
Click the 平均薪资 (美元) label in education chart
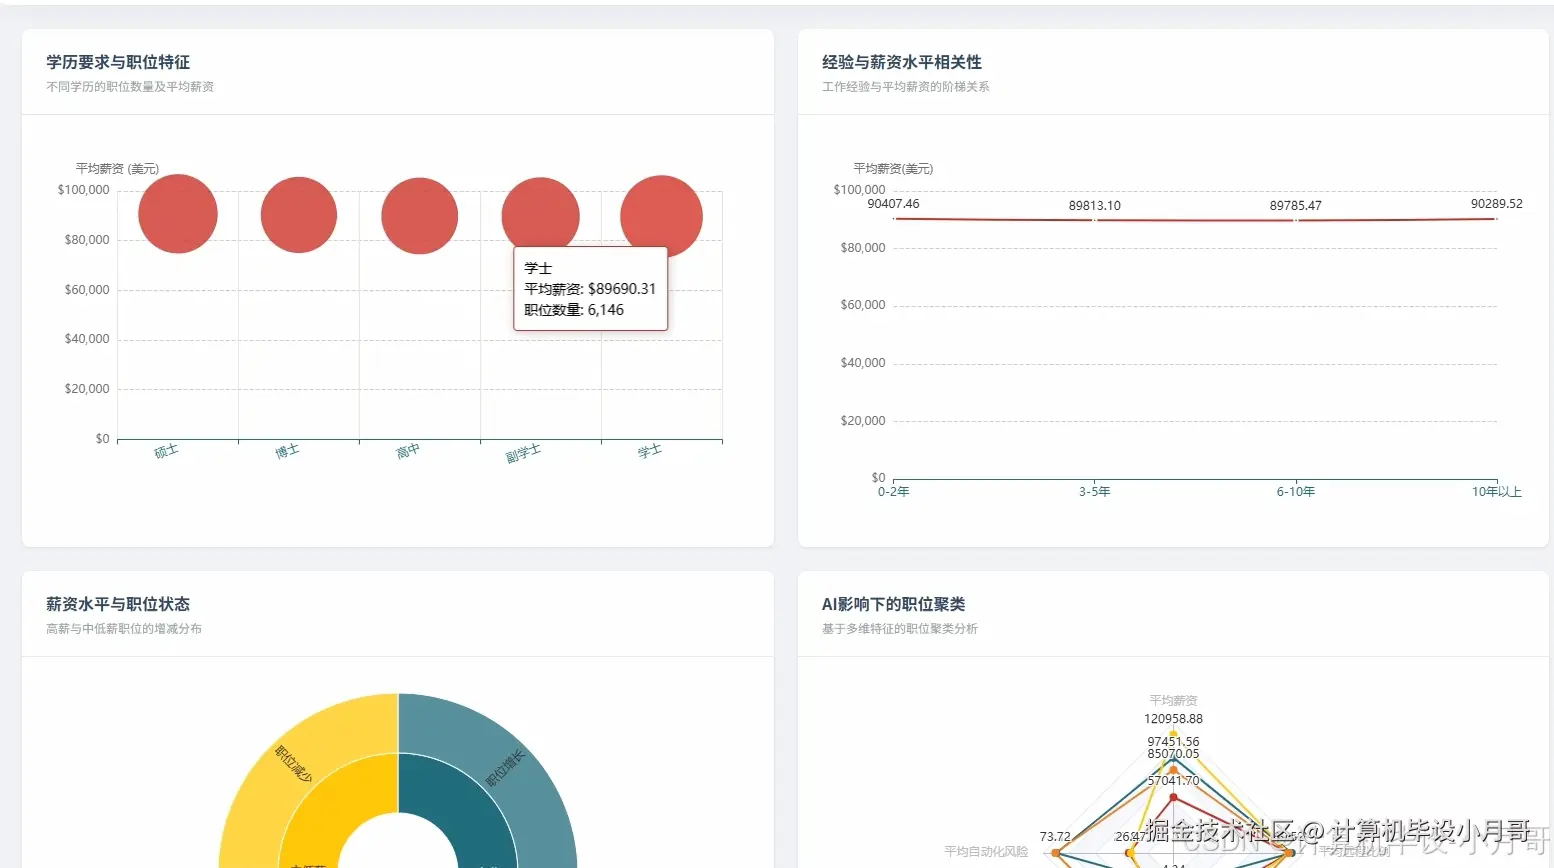click(x=117, y=169)
